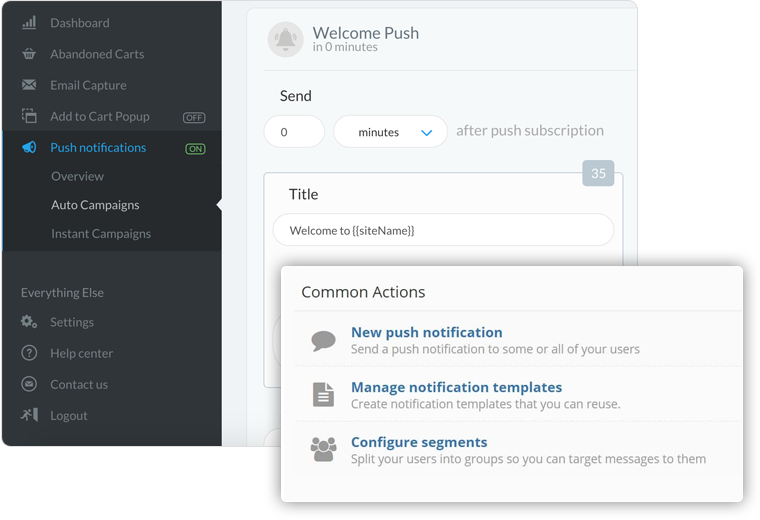The width and height of the screenshot is (760, 520).
Task: Open Dashboard in the sidebar
Action: [80, 23]
